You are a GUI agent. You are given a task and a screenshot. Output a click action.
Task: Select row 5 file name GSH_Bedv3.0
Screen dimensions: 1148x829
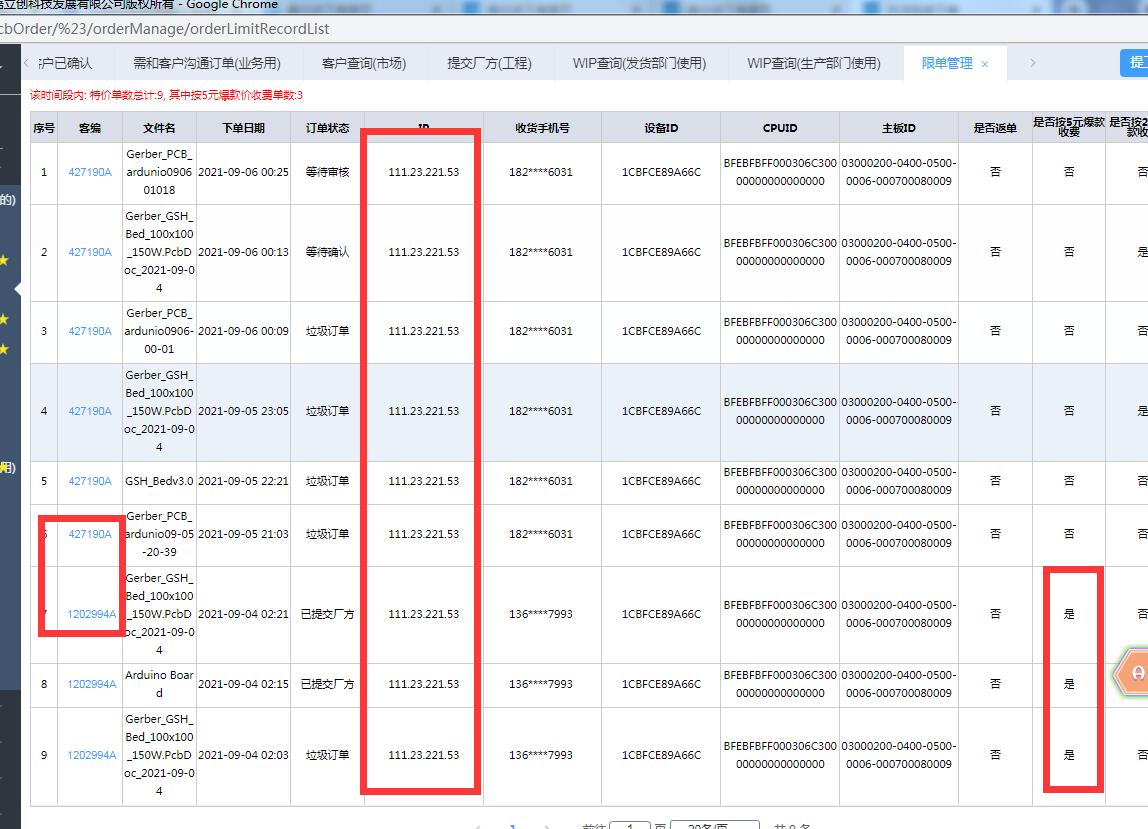[x=159, y=481]
